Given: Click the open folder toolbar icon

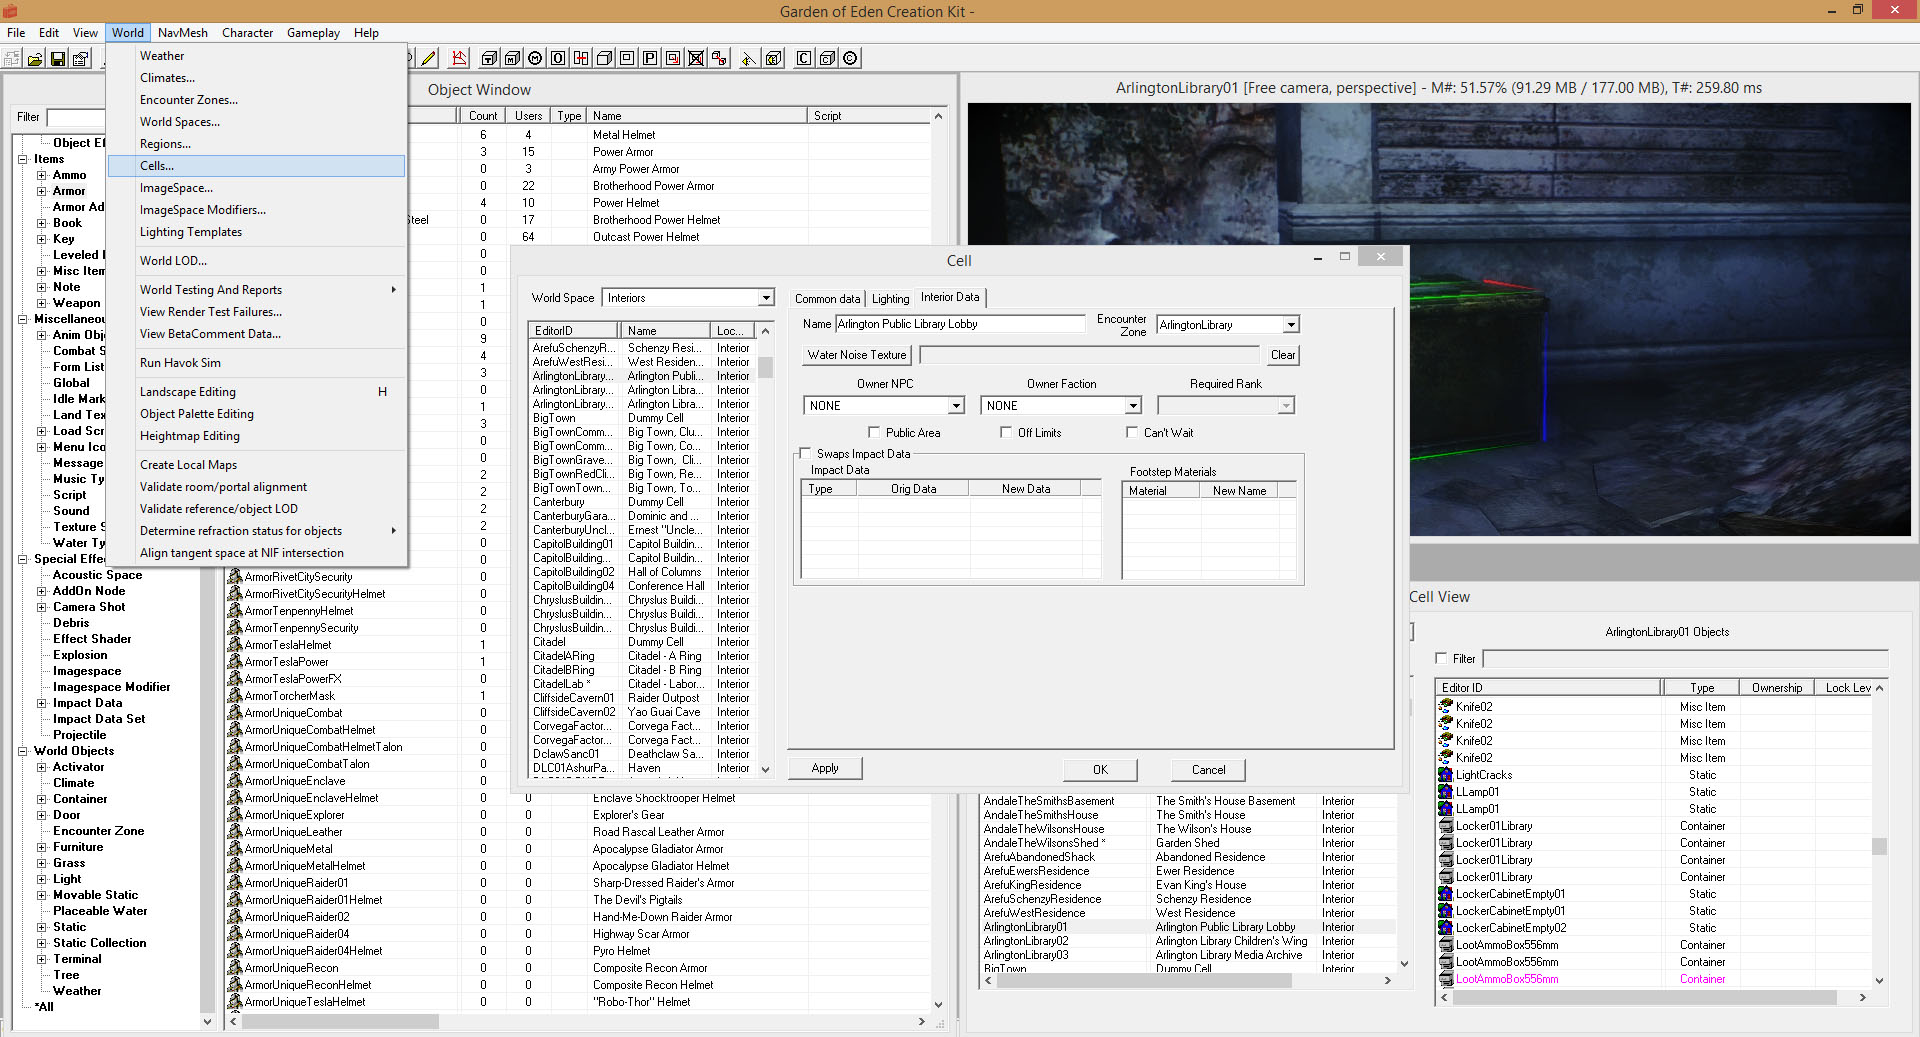Looking at the screenshot, I should [x=35, y=59].
